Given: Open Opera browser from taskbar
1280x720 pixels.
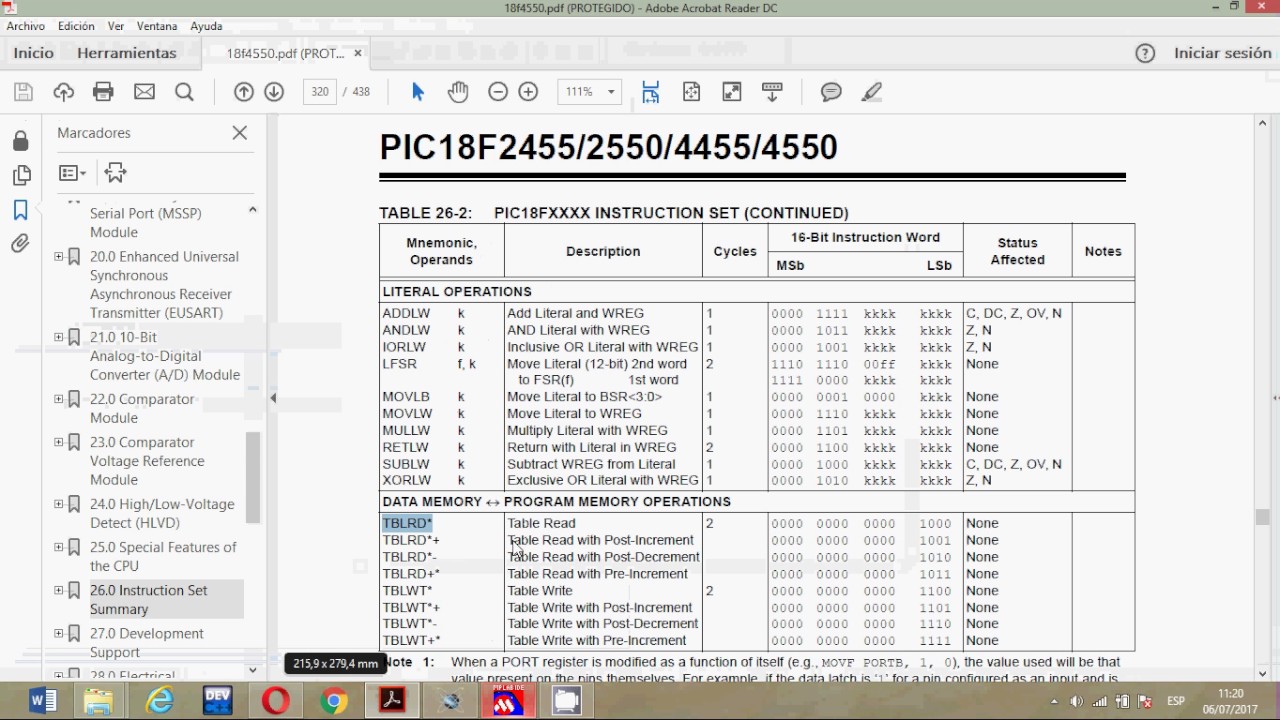Looking at the screenshot, I should pyautogui.click(x=276, y=701).
